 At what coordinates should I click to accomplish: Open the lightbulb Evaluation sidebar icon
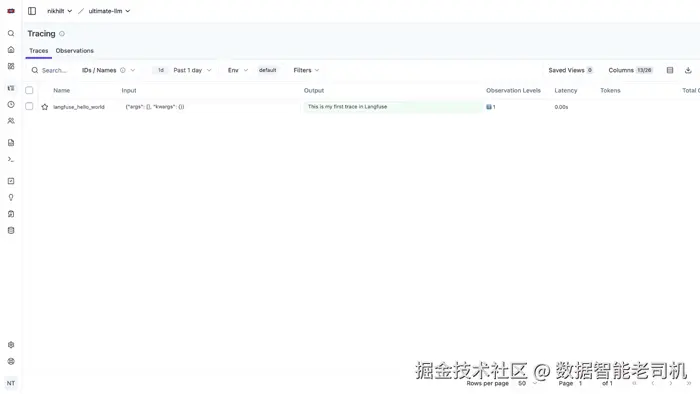tap(11, 197)
